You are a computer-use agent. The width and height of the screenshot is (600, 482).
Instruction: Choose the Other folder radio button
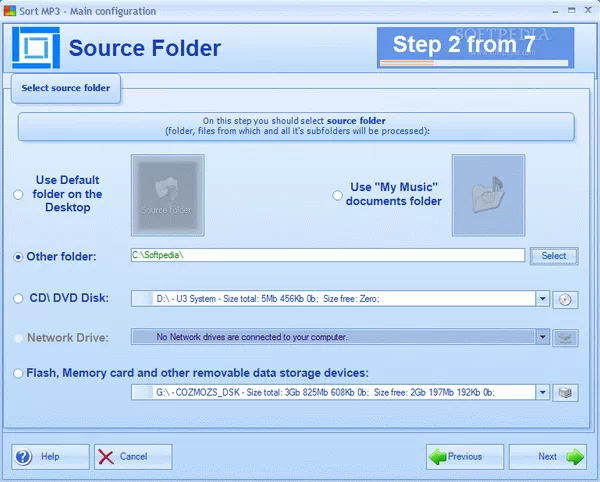(x=18, y=257)
